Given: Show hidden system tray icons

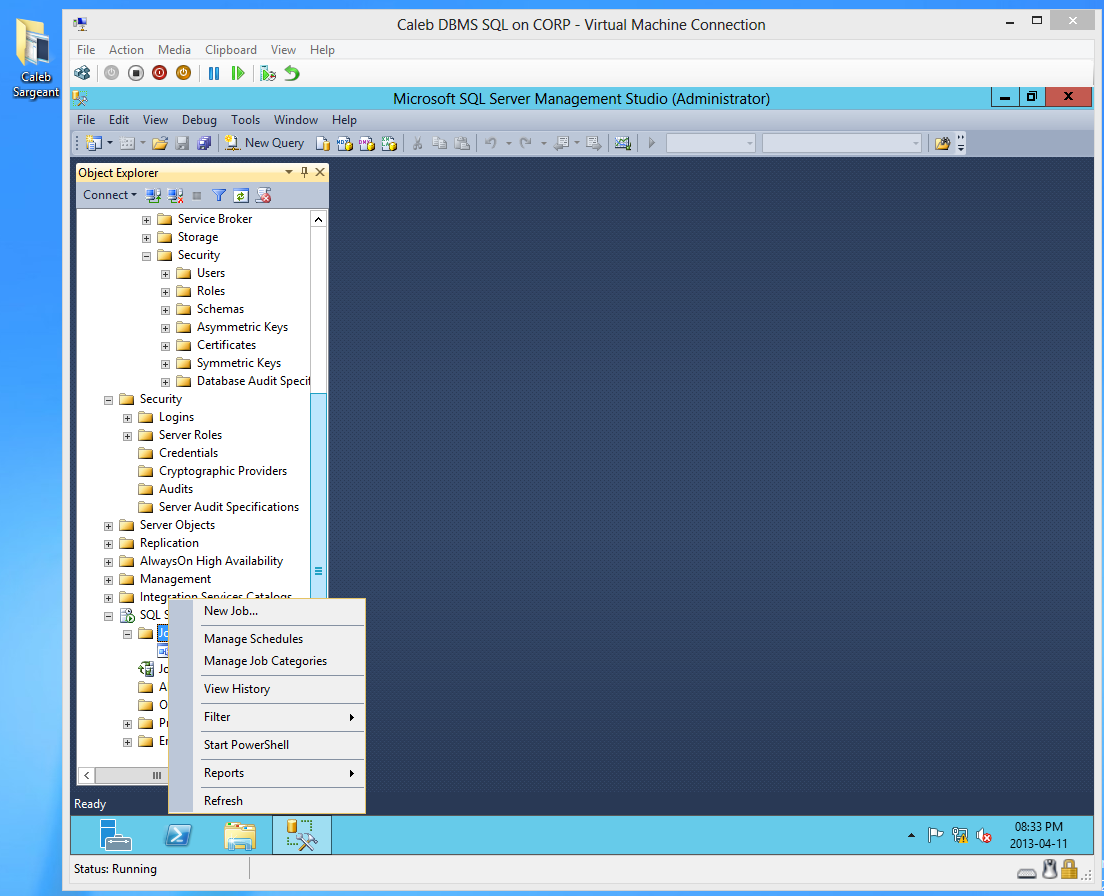Looking at the screenshot, I should (911, 835).
